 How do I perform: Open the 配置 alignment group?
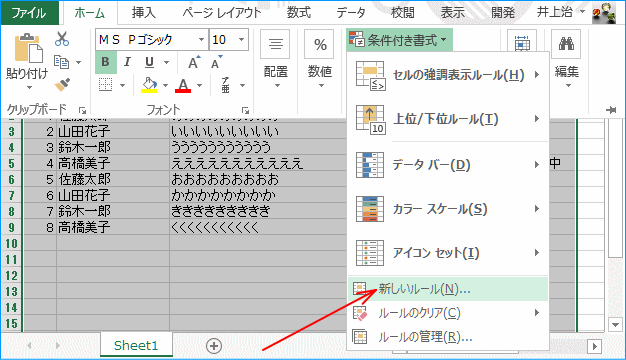[275, 60]
